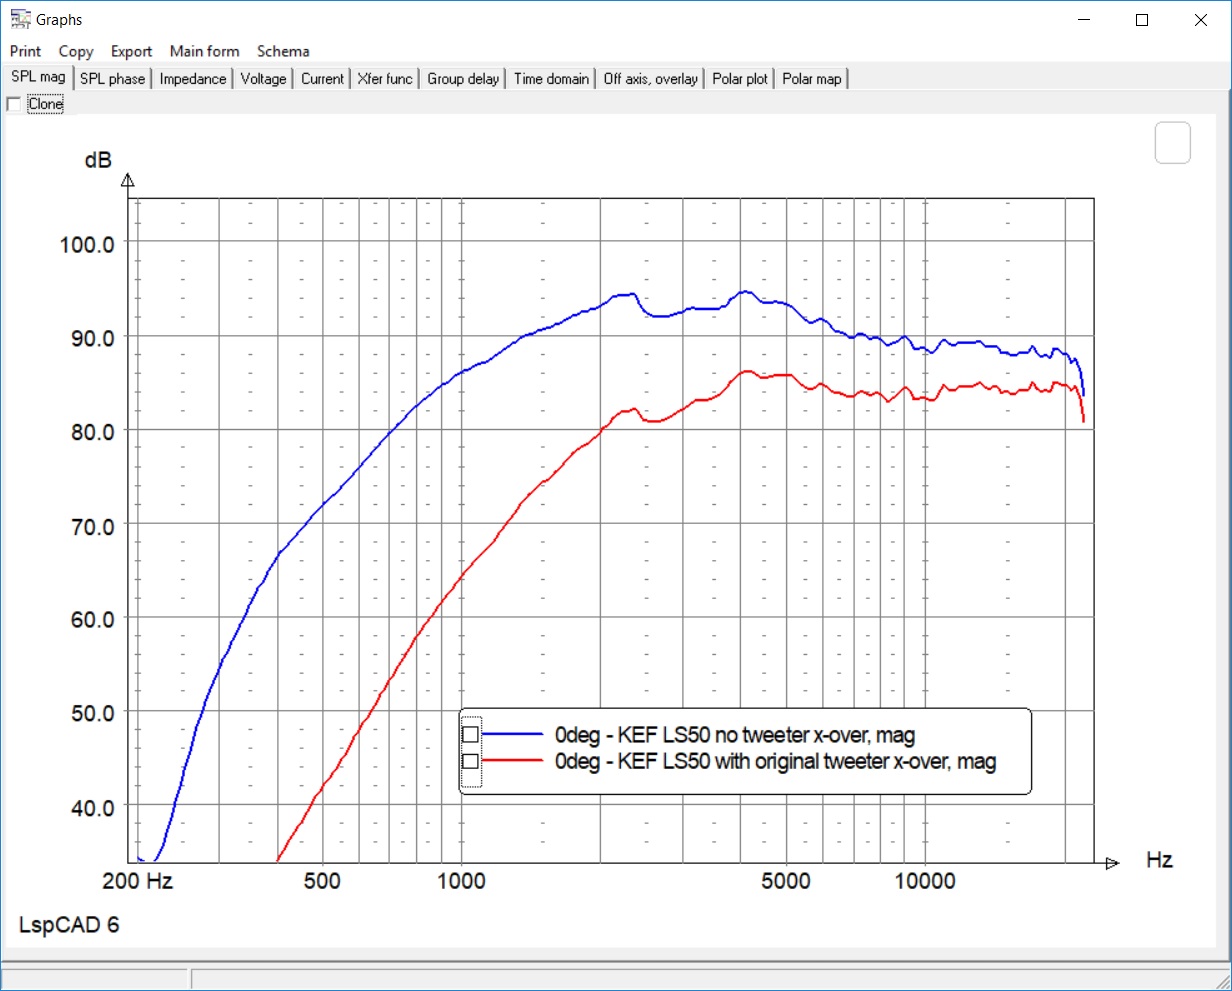The width and height of the screenshot is (1232, 991).
Task: Click legend text 'KEF LS50 no tweeter x-over, mag'
Action: pos(766,735)
